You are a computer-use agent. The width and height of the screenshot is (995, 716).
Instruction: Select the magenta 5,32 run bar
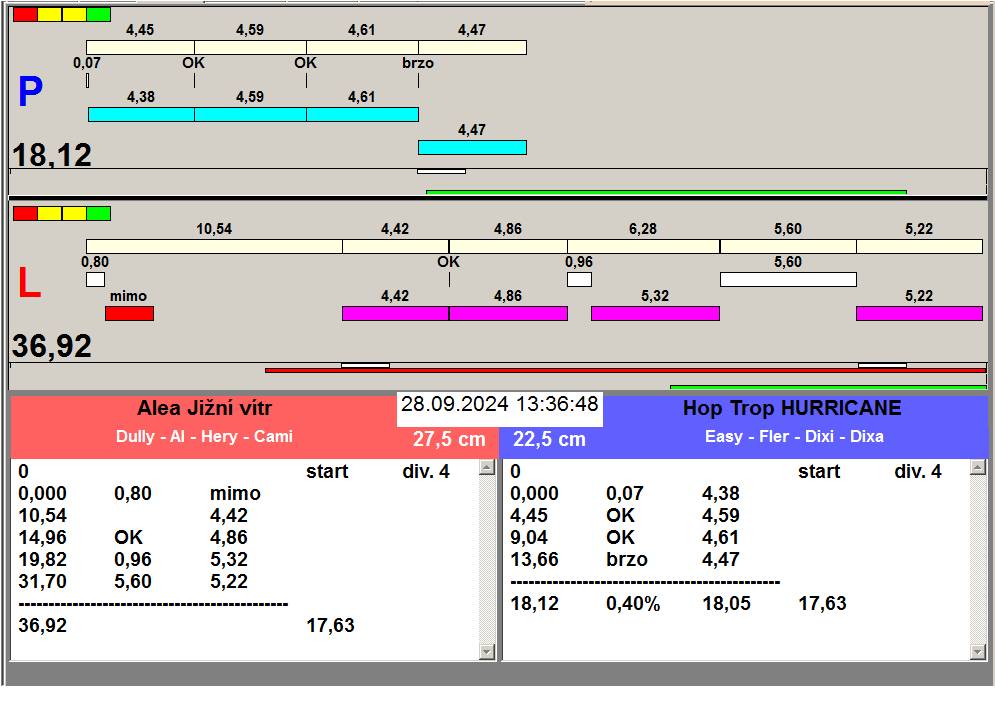point(656,313)
